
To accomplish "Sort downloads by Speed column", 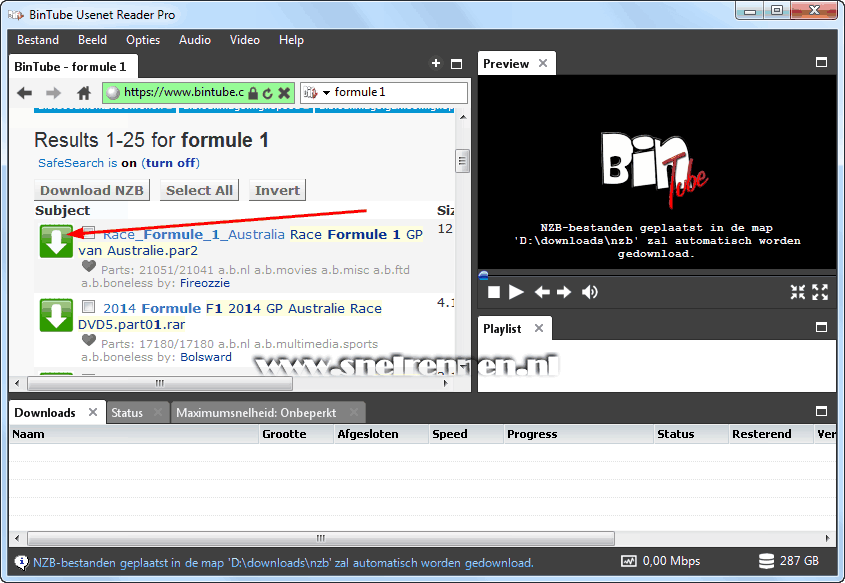I will (x=466, y=434).
